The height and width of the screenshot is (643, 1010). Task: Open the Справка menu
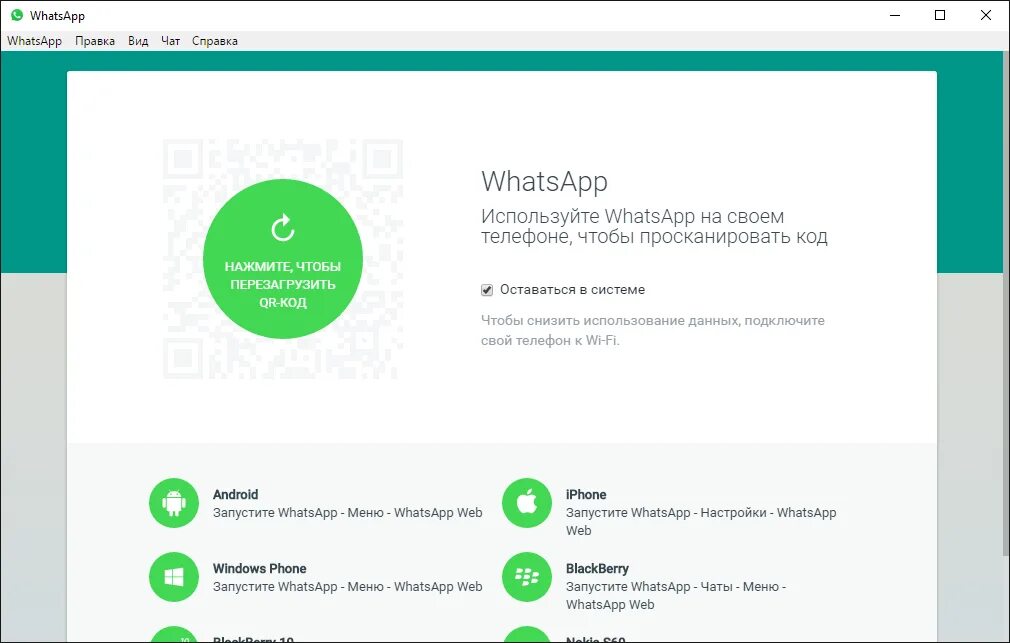[x=214, y=41]
